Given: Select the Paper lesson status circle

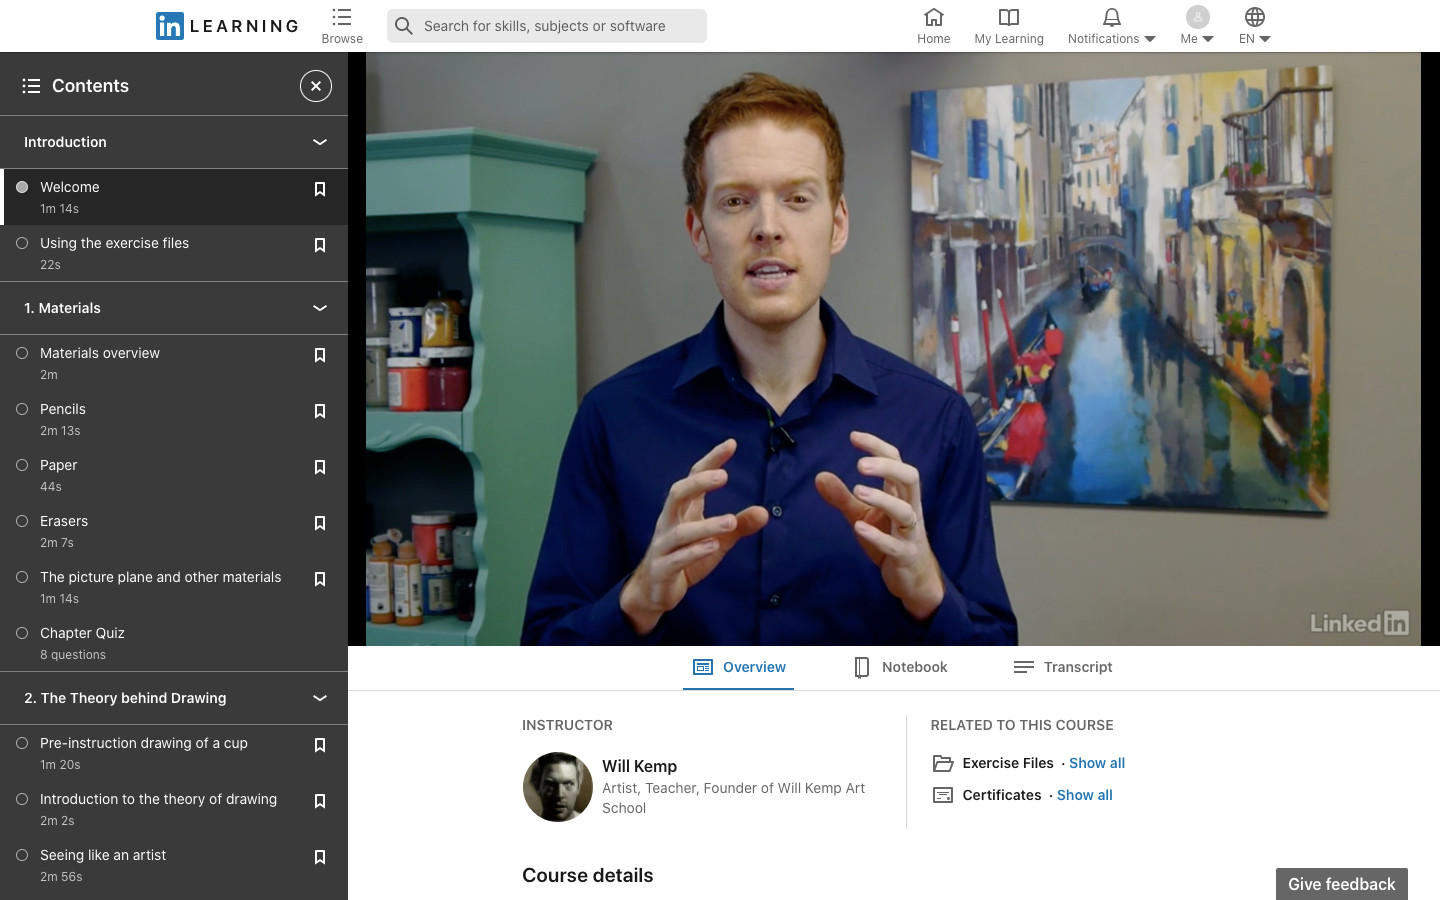Looking at the screenshot, I should (22, 465).
